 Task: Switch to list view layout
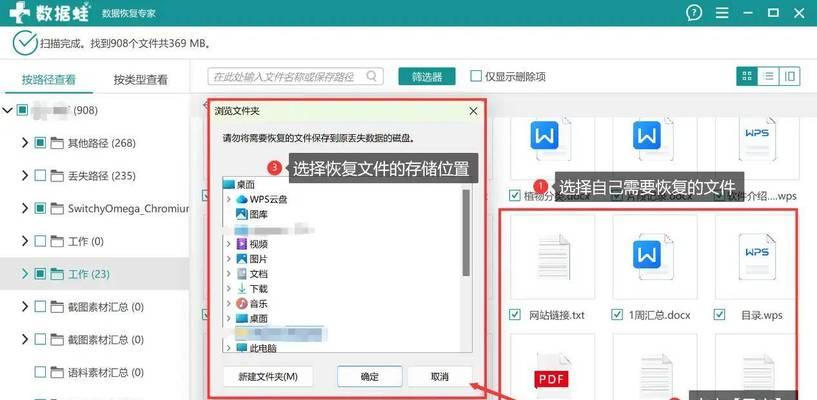[768, 76]
